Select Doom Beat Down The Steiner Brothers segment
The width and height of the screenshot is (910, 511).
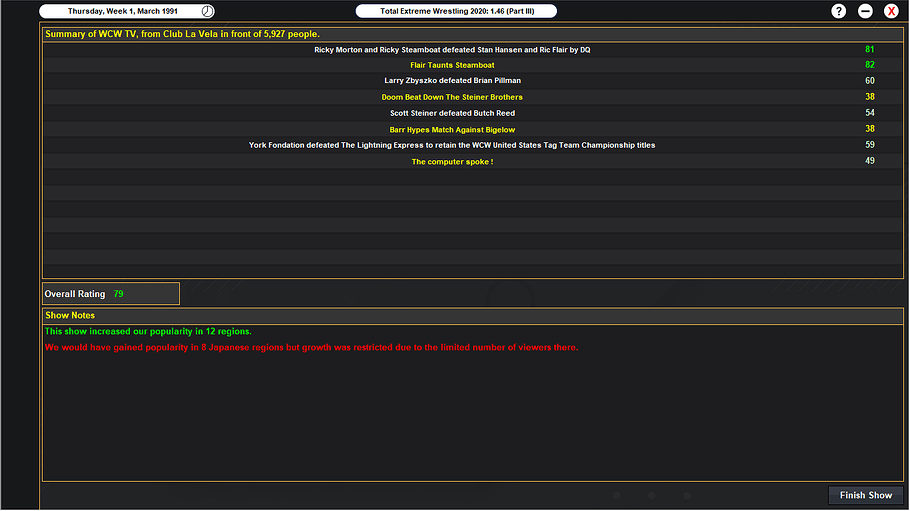click(x=472, y=97)
